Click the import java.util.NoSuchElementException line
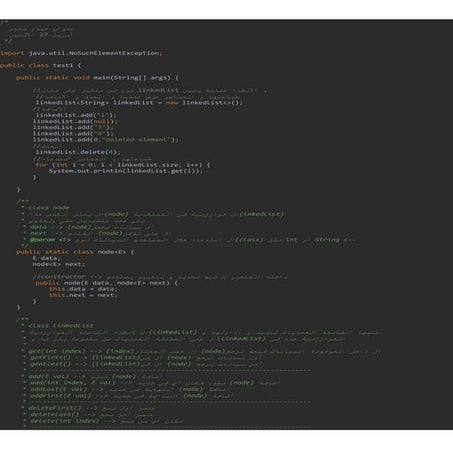The height and width of the screenshot is (453, 453). tap(81, 53)
